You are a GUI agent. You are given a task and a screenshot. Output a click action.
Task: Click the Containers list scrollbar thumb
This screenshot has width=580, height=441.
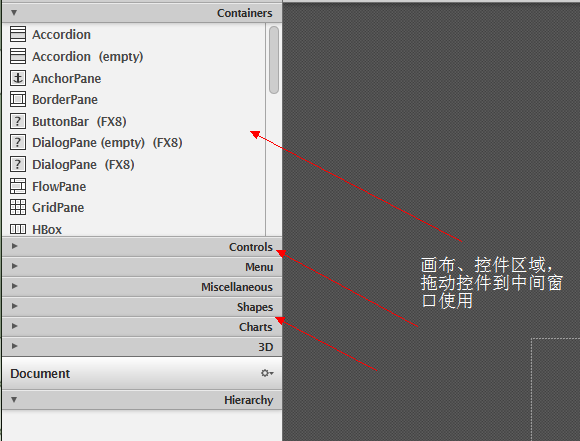[274, 60]
